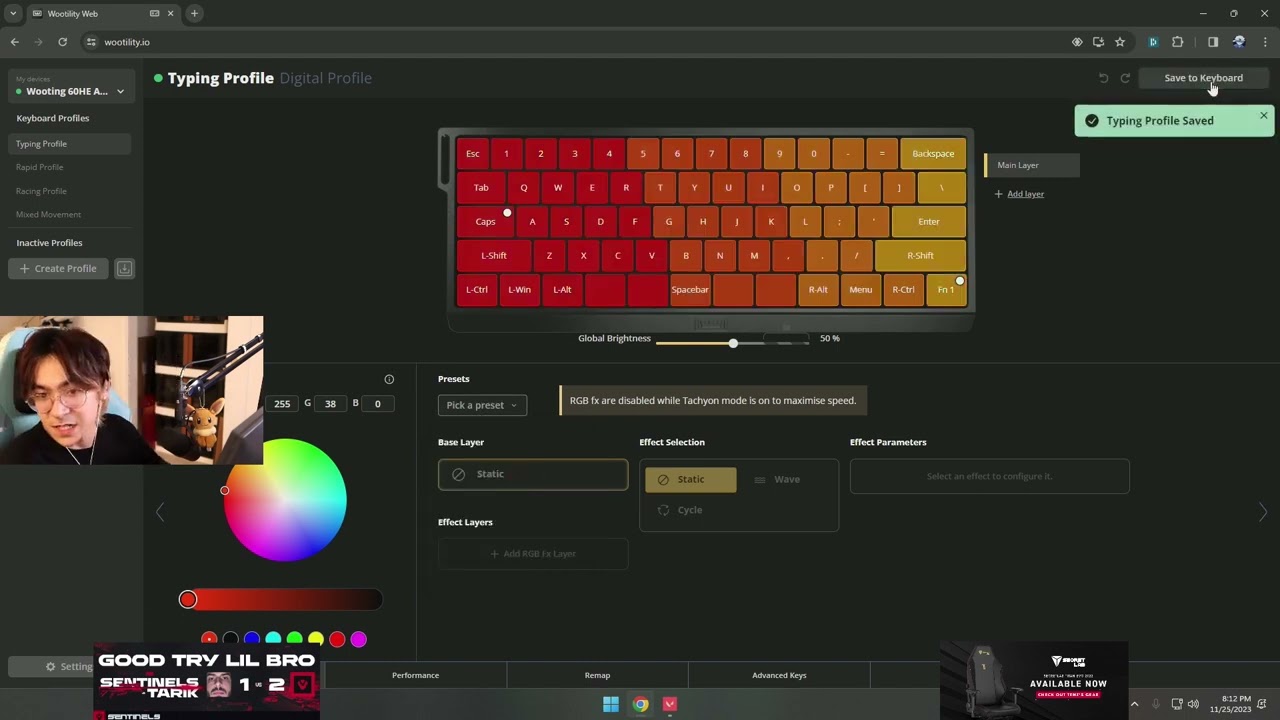
Task: Undo the last profile change
Action: coord(1104,78)
